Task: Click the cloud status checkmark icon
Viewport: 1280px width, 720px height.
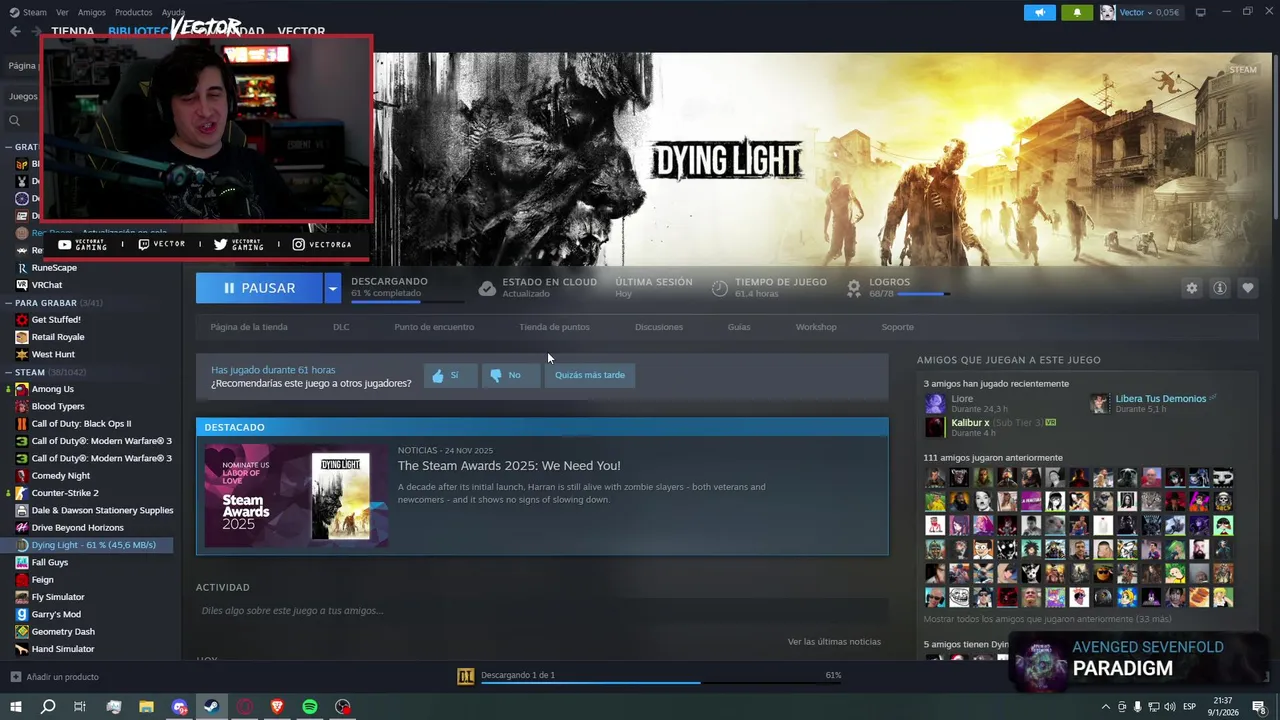Action: tap(487, 288)
